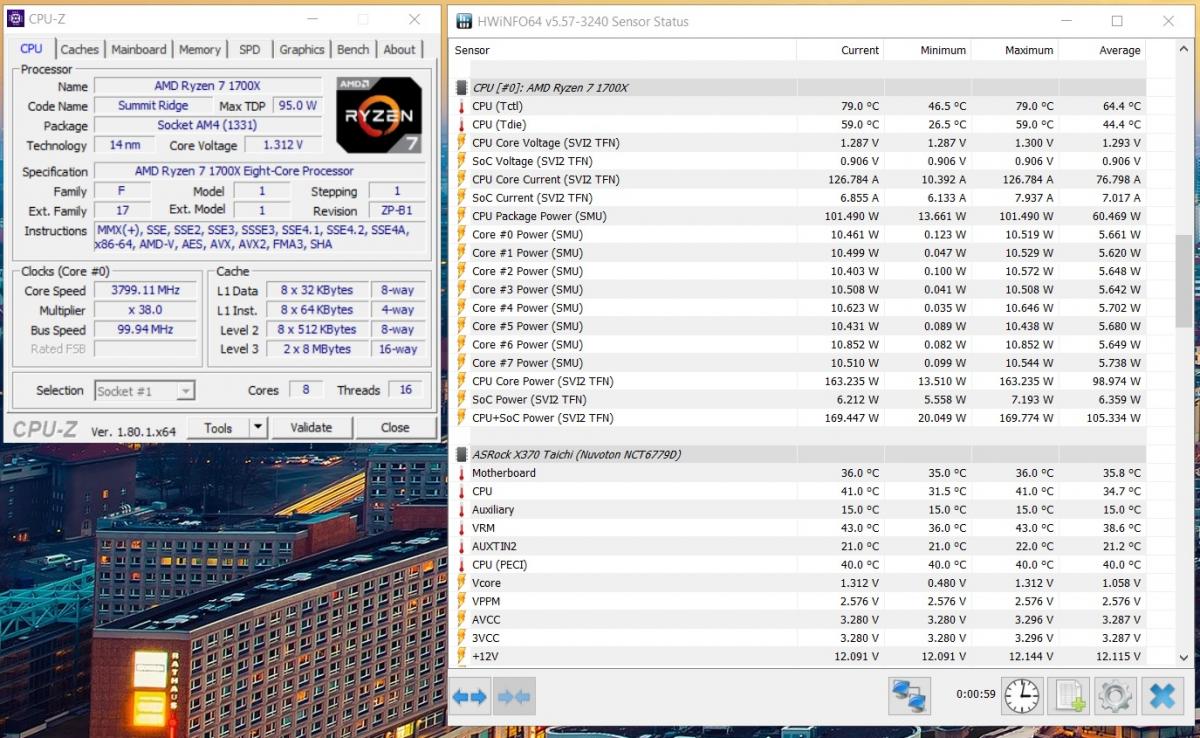Screen dimensions: 1200x738
Task: Open HWiNFO sensor settings gear icon
Action: (x=1115, y=696)
